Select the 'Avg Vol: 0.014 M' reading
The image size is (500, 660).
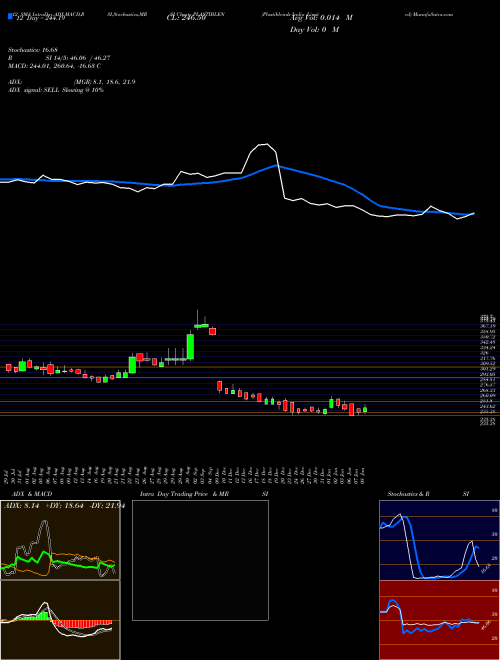[321, 18]
